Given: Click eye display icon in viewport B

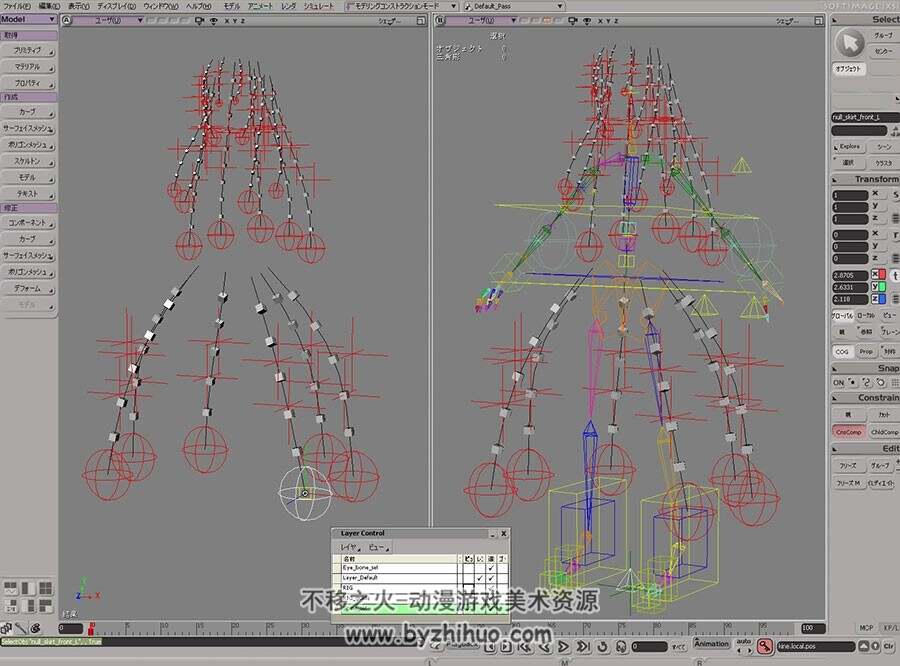Looking at the screenshot, I should coord(587,21).
